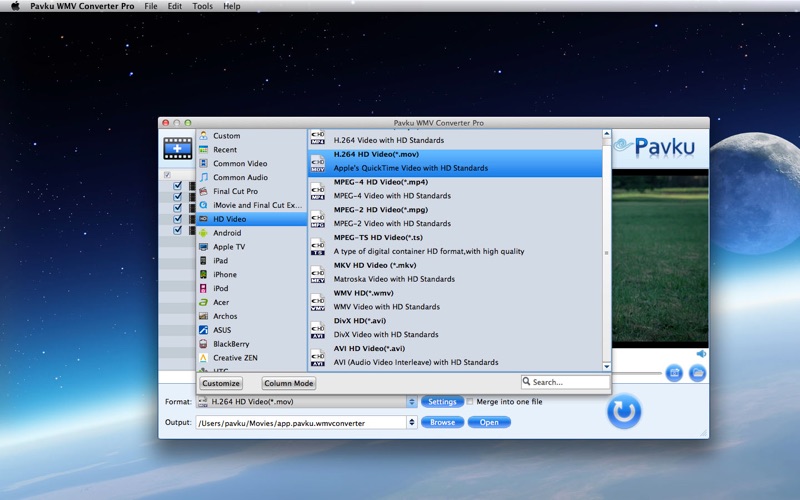Open the Apple TV category
This screenshot has height=500, width=800.
click(252, 246)
